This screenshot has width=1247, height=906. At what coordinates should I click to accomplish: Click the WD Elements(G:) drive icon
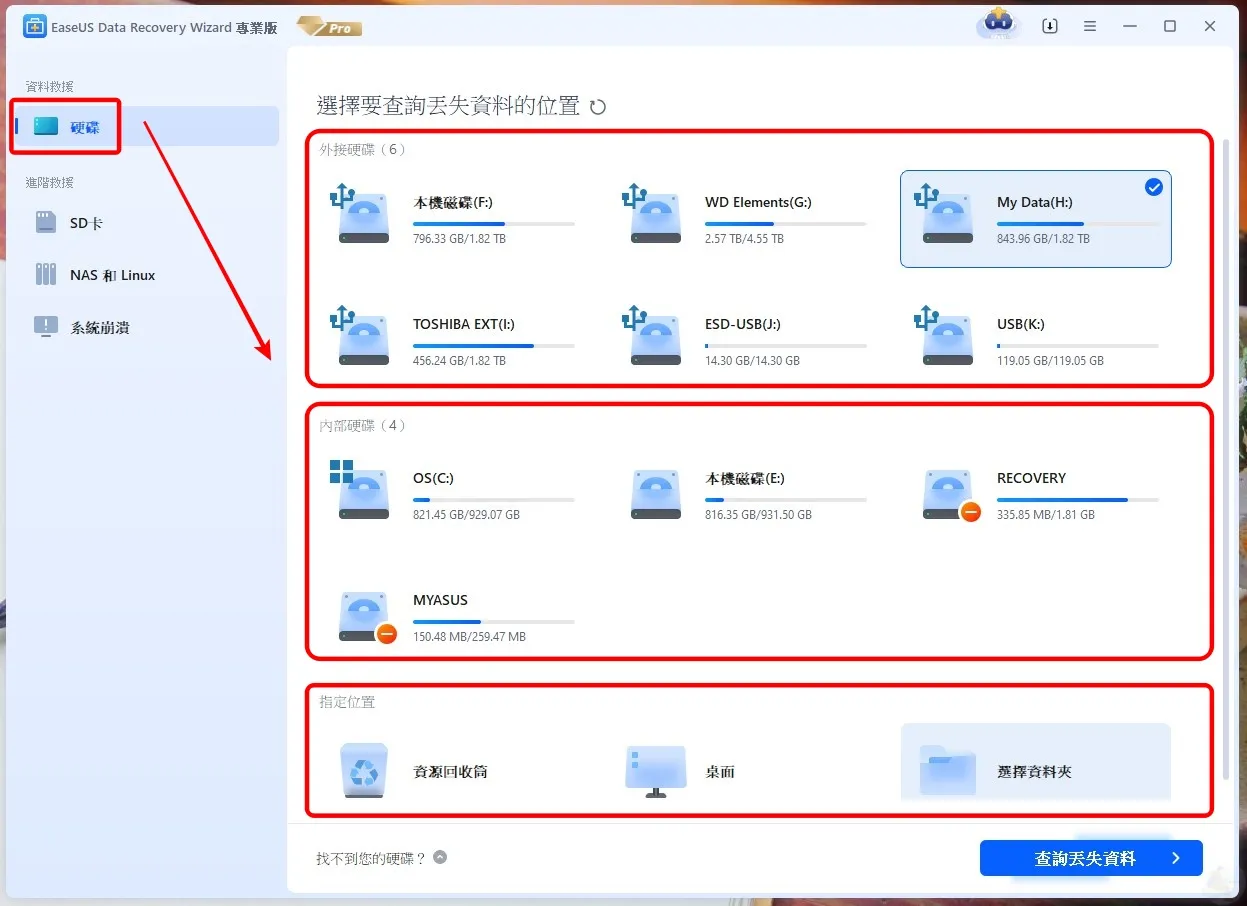tap(652, 214)
